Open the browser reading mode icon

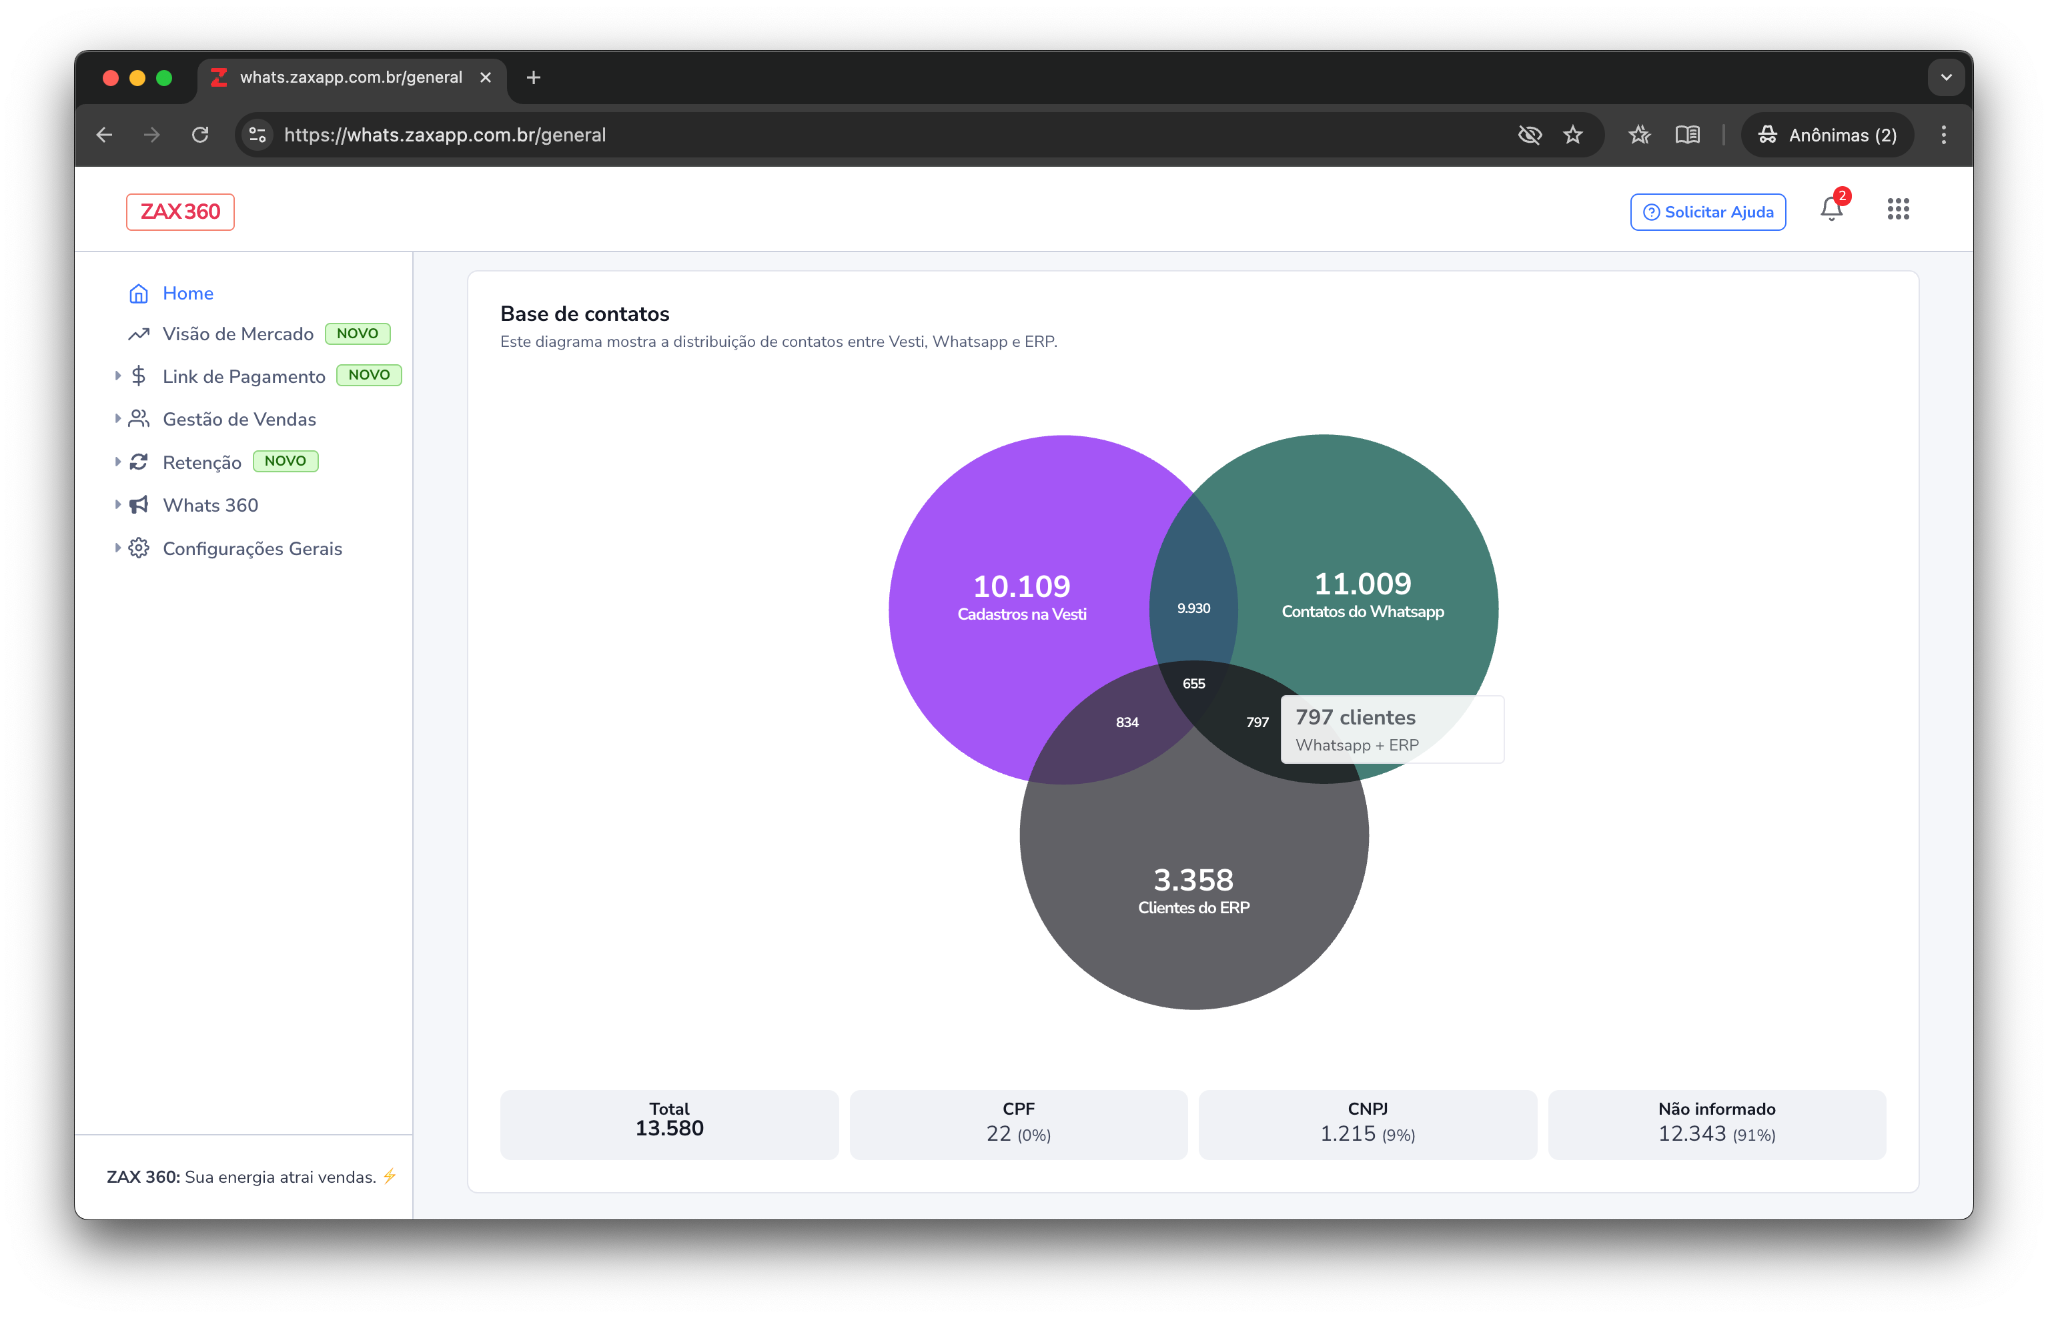tap(1687, 135)
